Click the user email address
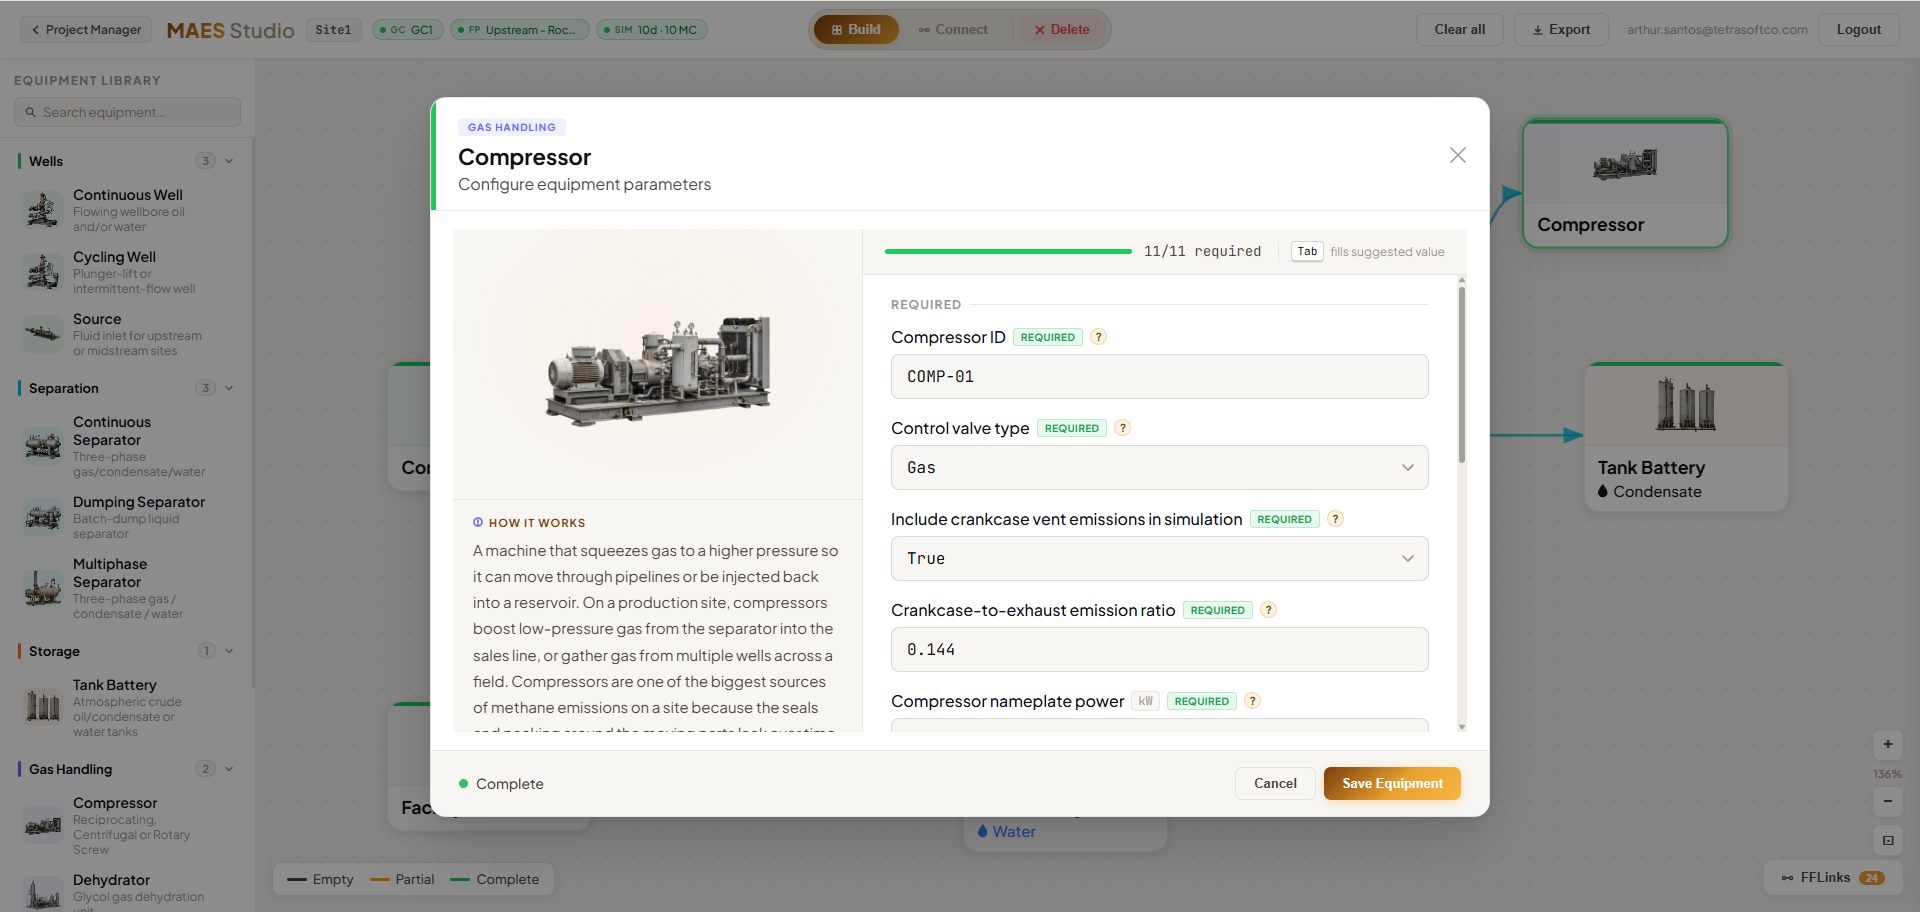This screenshot has height=912, width=1920. (1717, 30)
